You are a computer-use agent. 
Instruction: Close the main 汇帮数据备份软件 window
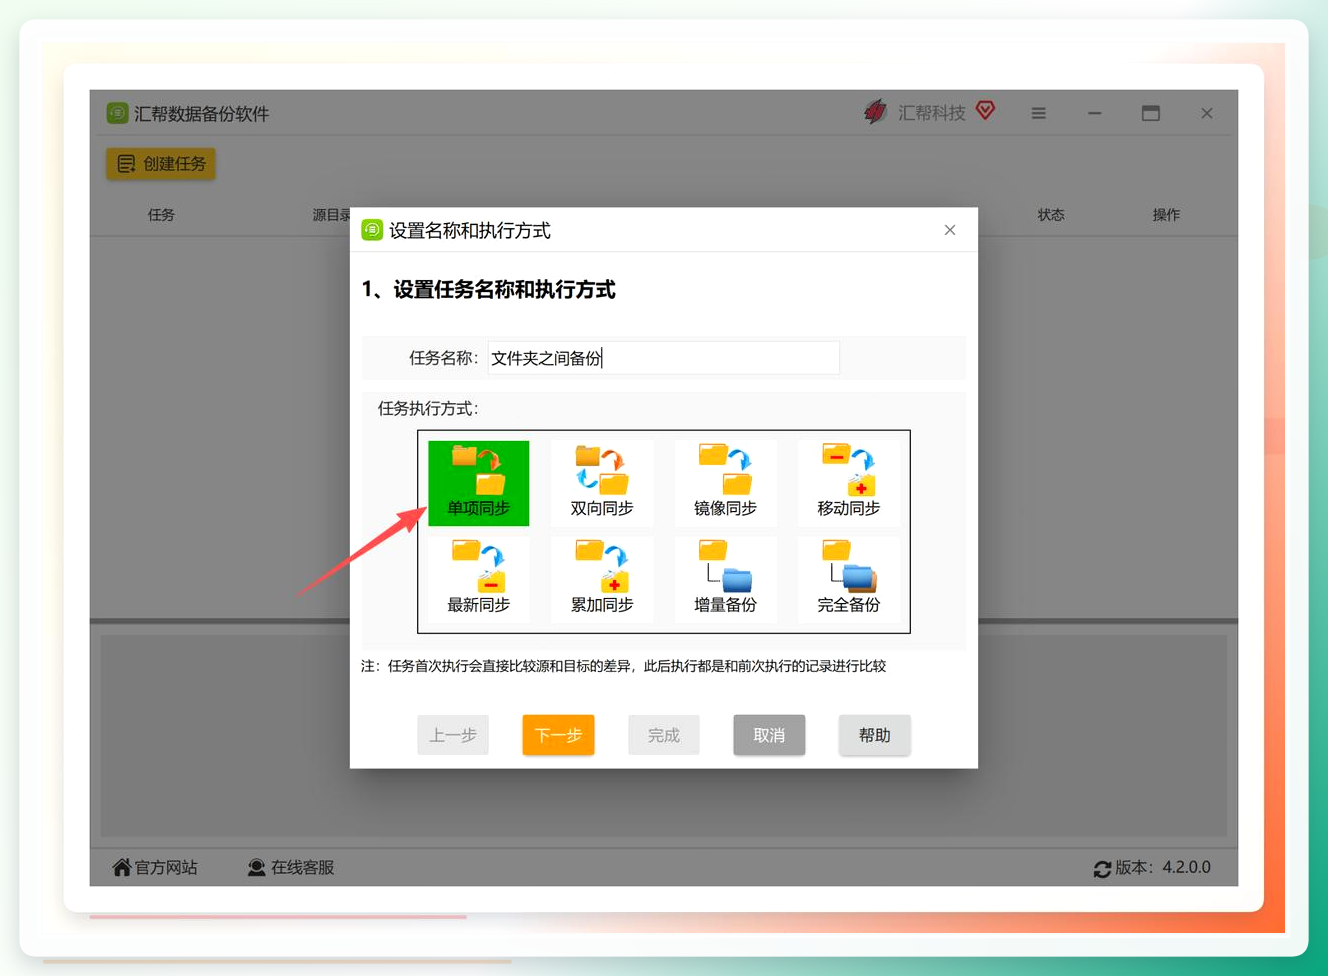click(x=1207, y=113)
